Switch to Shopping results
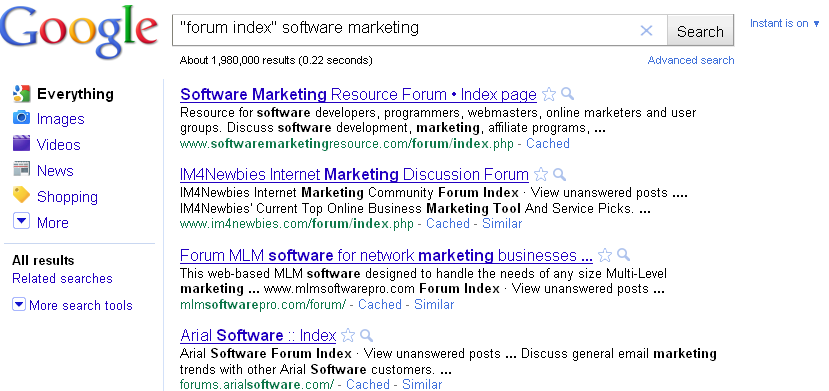The image size is (829, 391). pyautogui.click(x=67, y=197)
